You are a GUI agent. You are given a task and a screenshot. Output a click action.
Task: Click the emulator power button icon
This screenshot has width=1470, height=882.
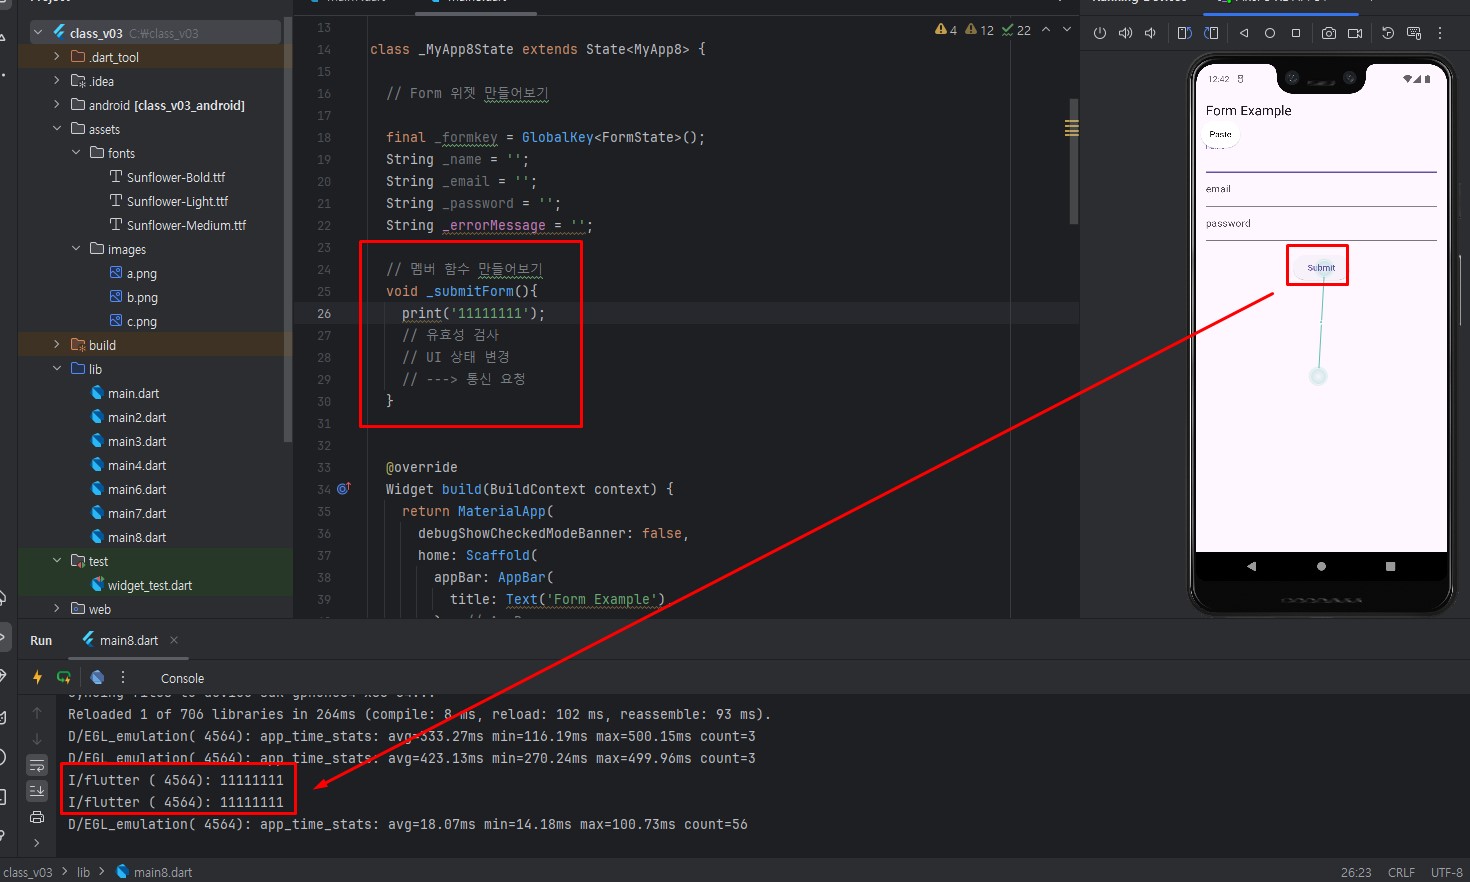(1100, 33)
